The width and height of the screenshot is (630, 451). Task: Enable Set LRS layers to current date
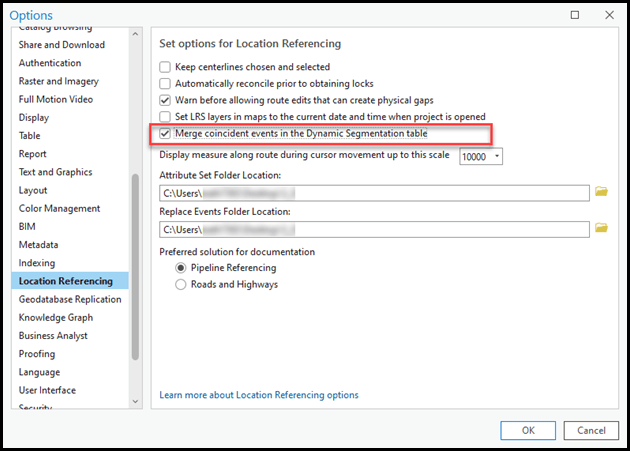coord(166,117)
